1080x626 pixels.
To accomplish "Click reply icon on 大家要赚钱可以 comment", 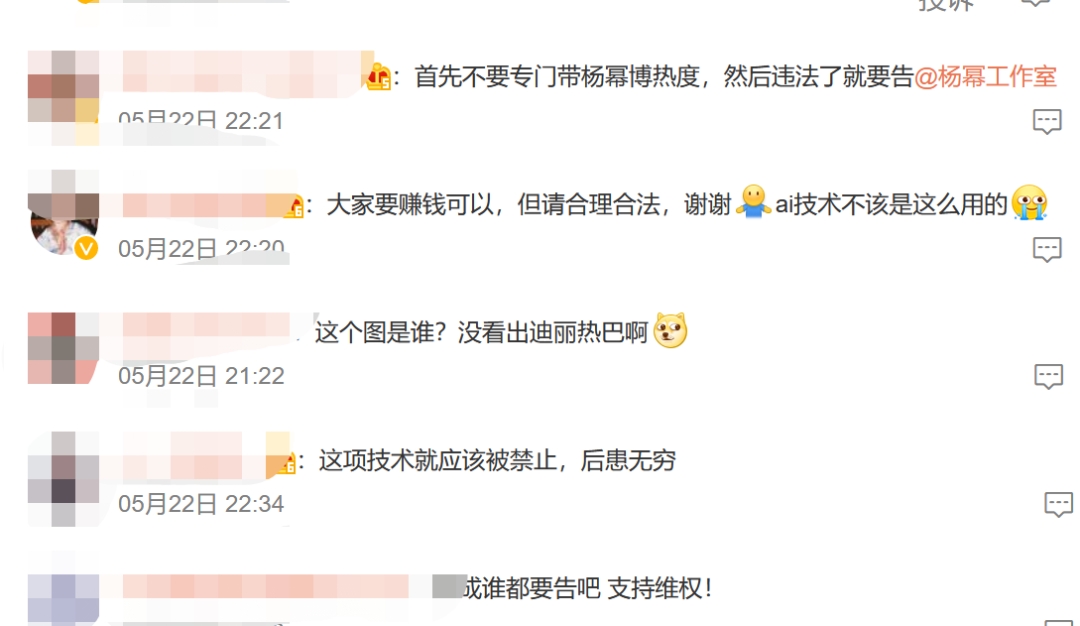I will click(1047, 249).
